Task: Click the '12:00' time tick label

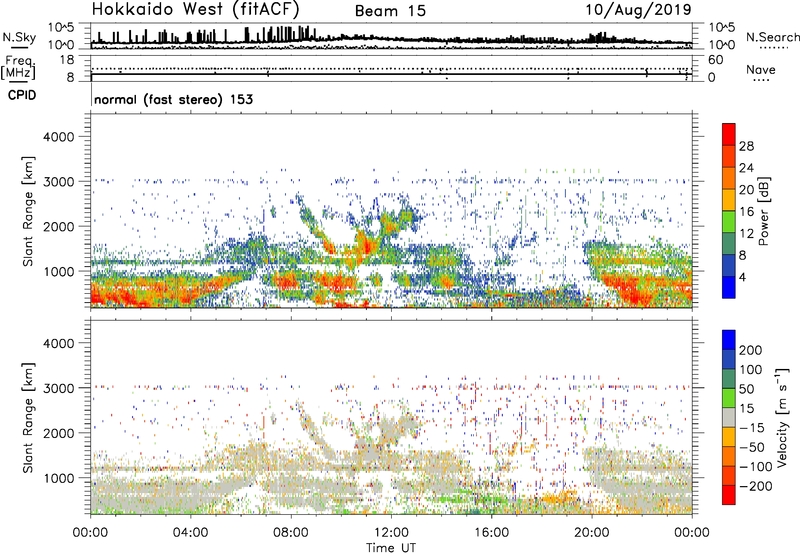Action: click(x=391, y=533)
